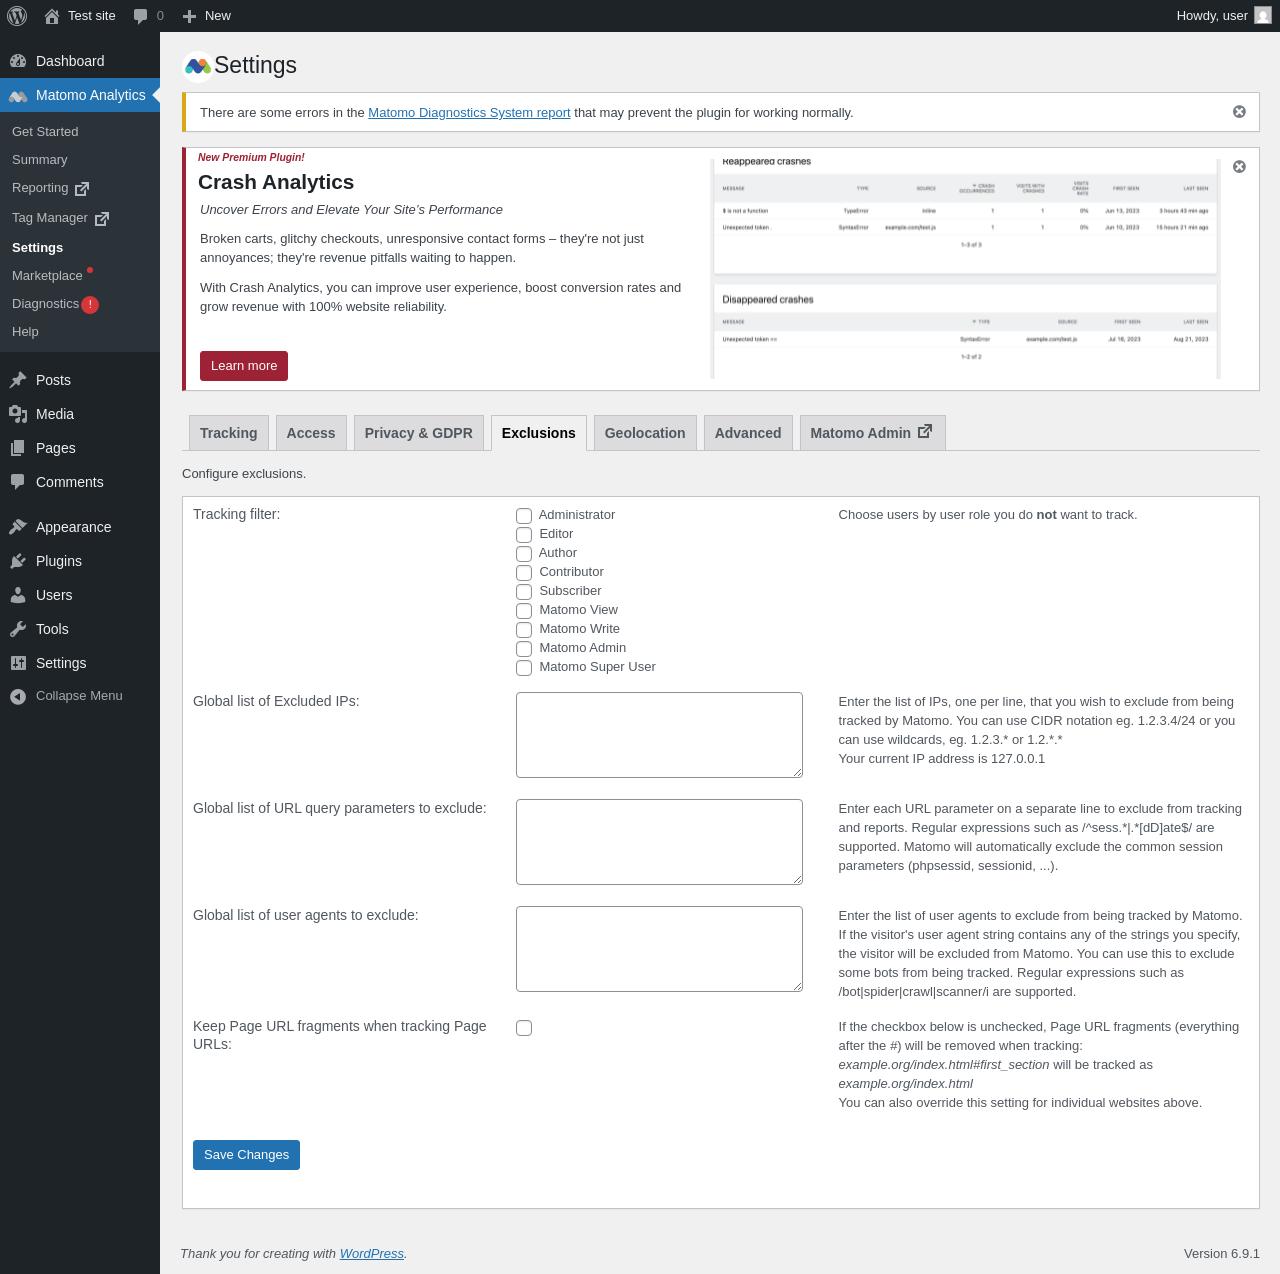1280x1274 pixels.
Task: Check the Contributor tracking filter checkbox
Action: [524, 573]
